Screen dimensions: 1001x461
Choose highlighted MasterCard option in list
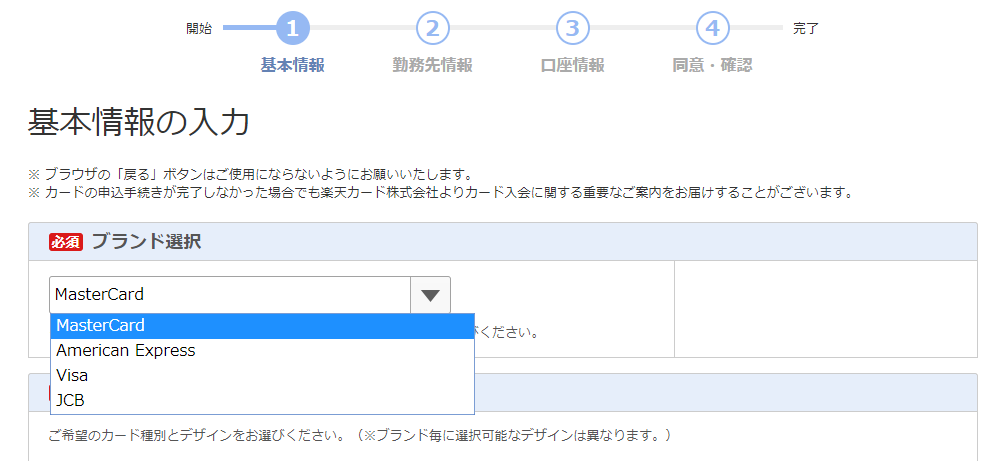(262, 326)
